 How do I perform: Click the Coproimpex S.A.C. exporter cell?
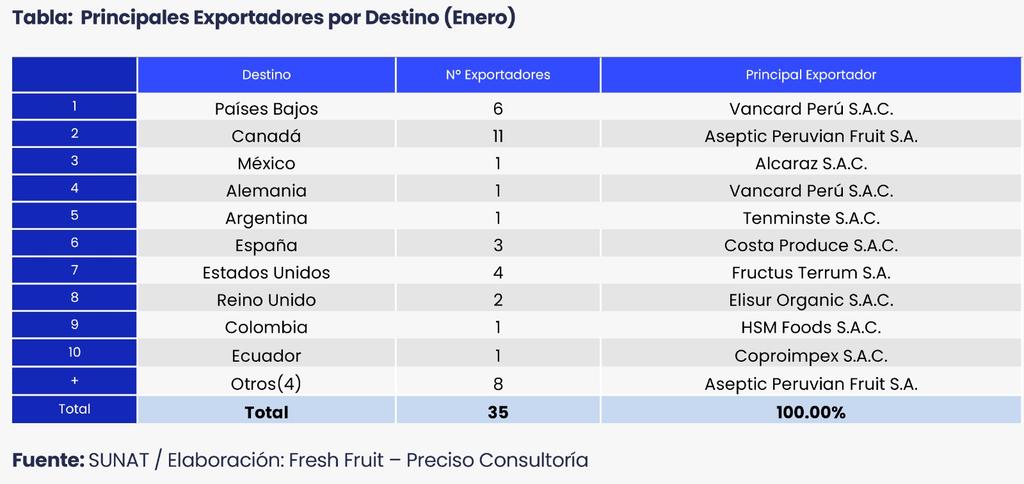click(x=810, y=355)
